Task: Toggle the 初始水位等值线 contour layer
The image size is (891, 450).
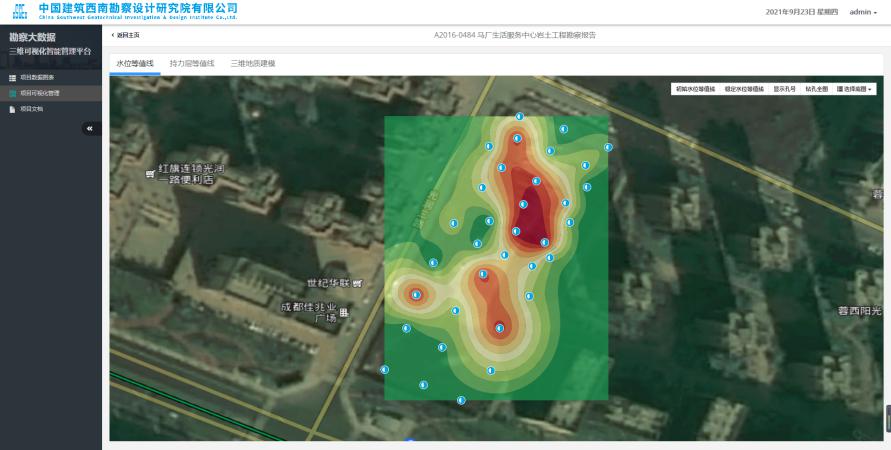Action: click(x=696, y=89)
